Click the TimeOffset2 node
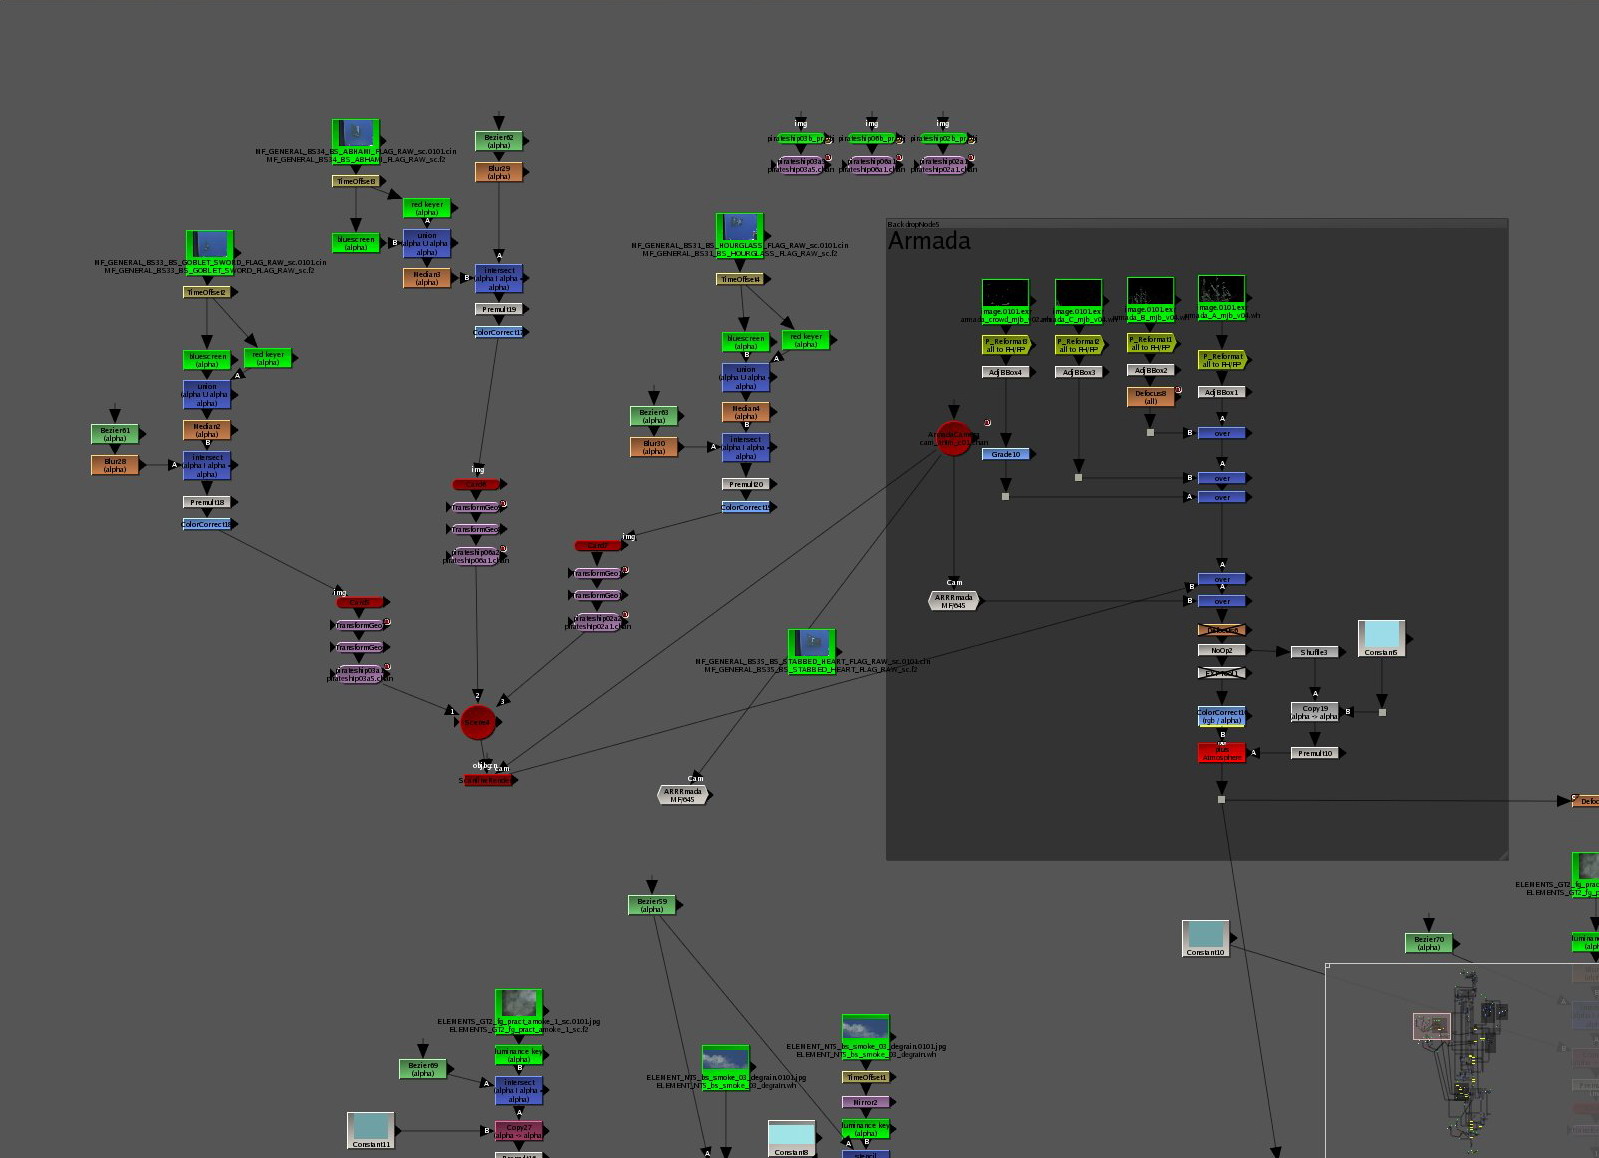The image size is (1599, 1158). point(207,292)
